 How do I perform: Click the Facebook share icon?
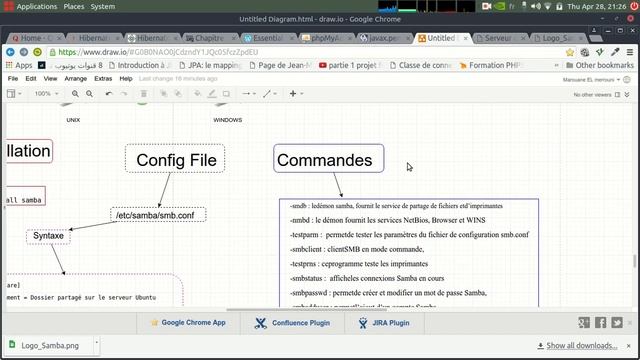(600, 322)
